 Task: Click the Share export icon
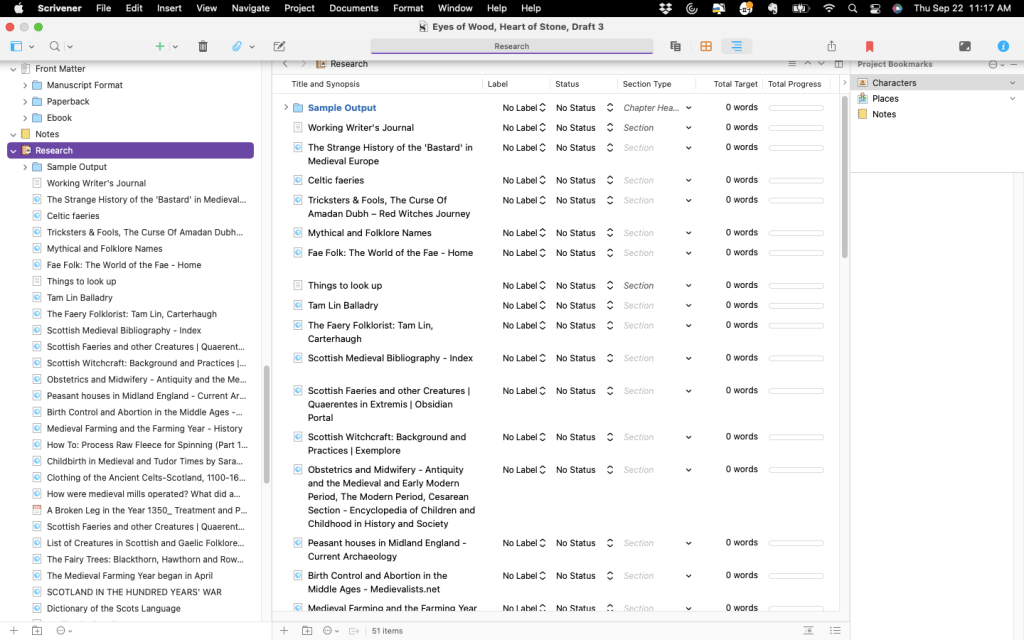832,46
